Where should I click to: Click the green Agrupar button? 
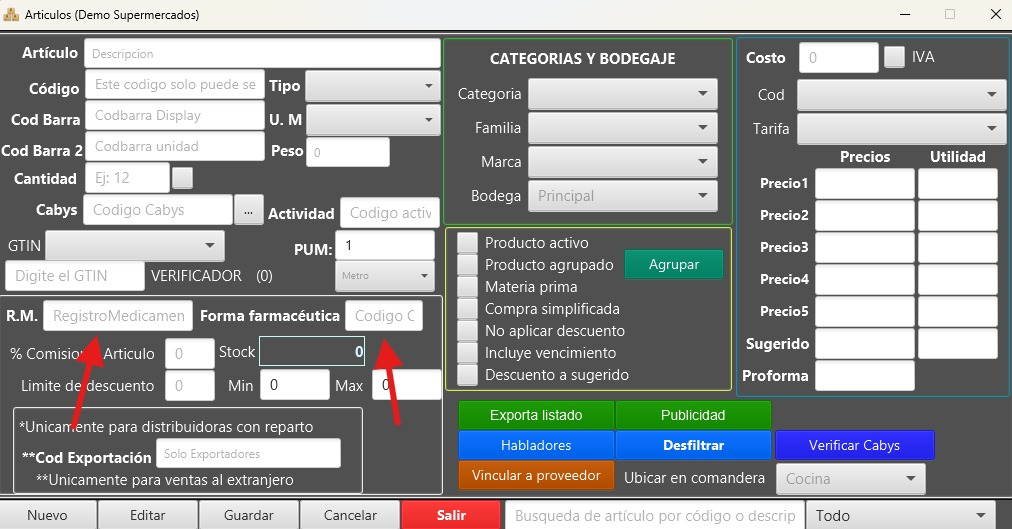click(673, 265)
